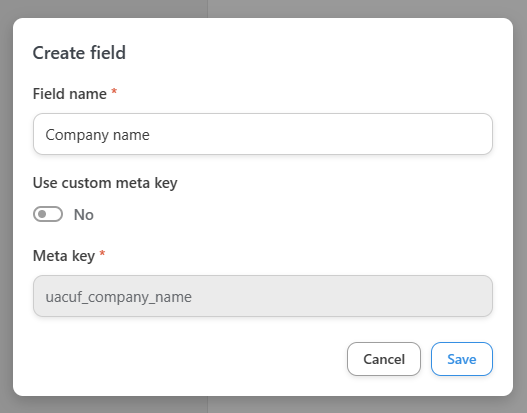The height and width of the screenshot is (413, 527).
Task: Toggle the Use custom meta key switch
Action: 48,214
